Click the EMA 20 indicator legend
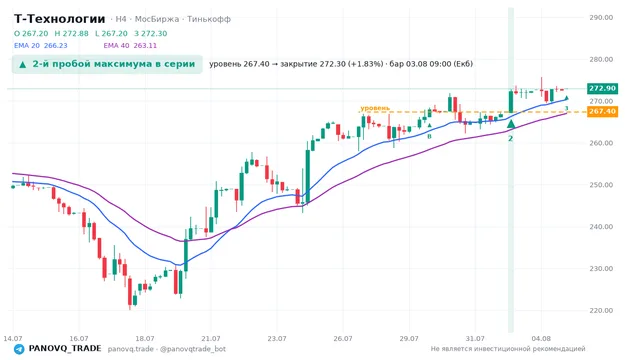 click(x=41, y=46)
